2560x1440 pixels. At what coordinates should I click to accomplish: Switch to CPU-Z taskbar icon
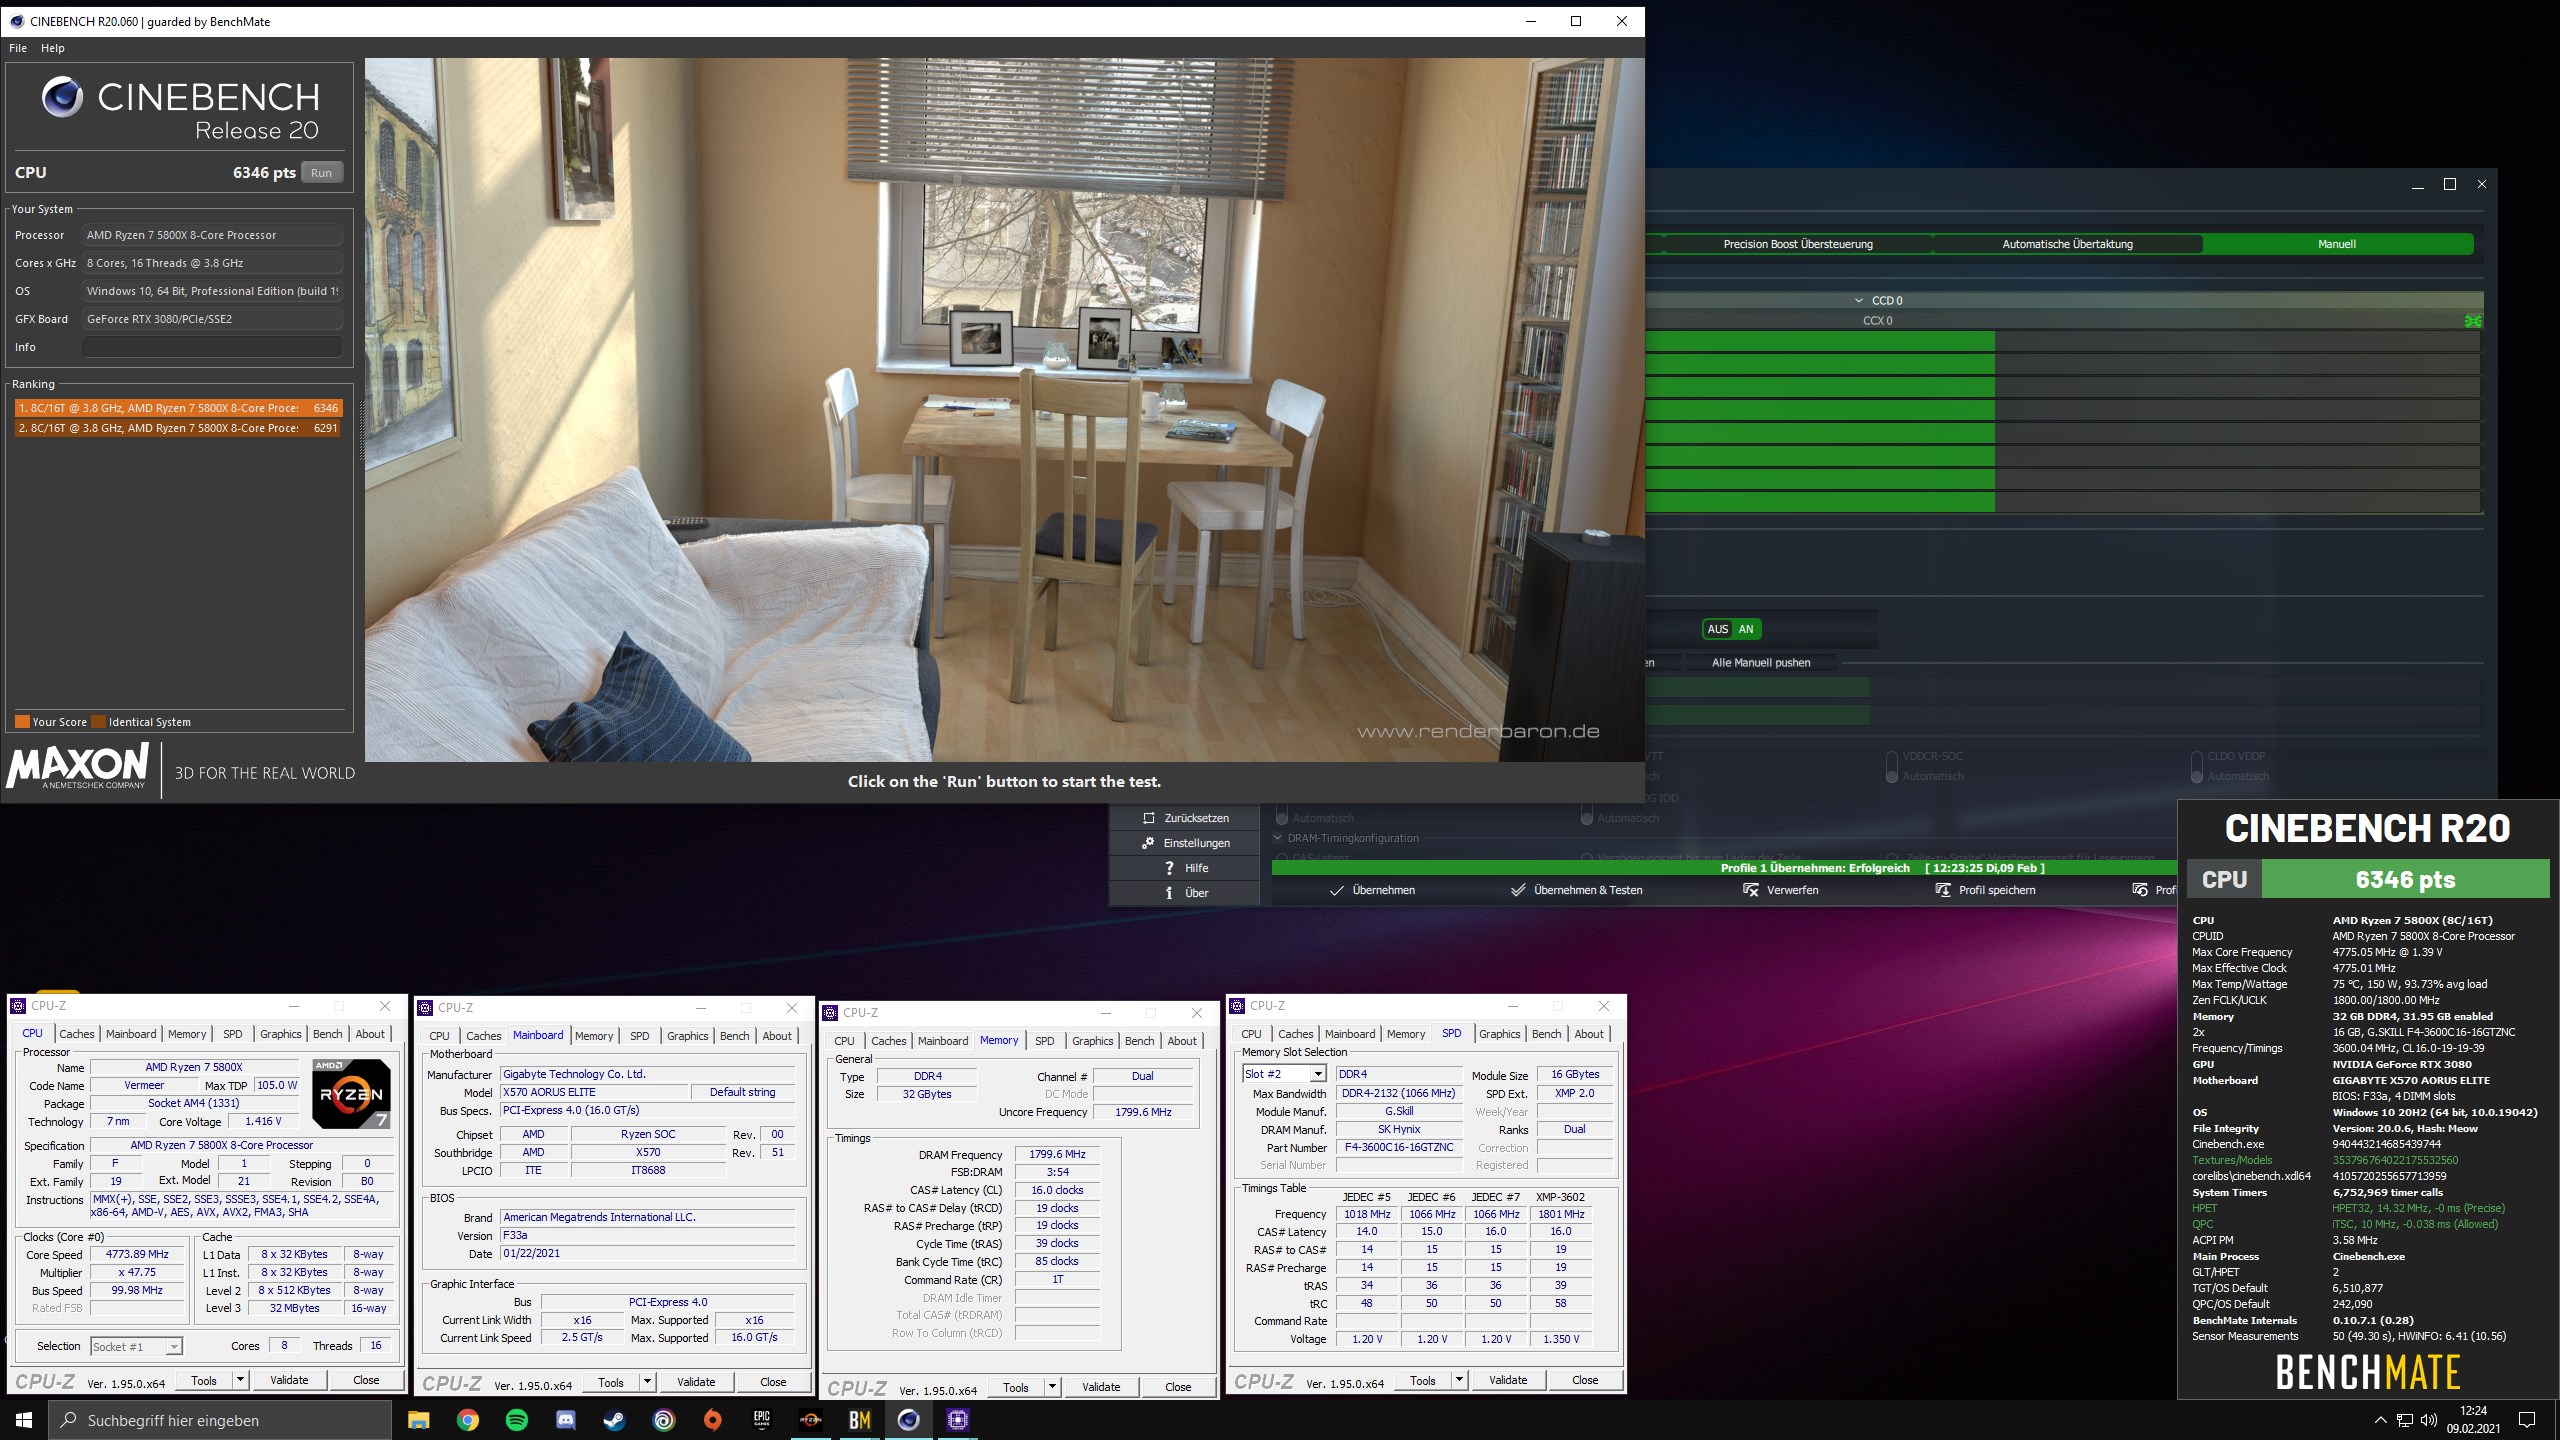(x=957, y=1420)
